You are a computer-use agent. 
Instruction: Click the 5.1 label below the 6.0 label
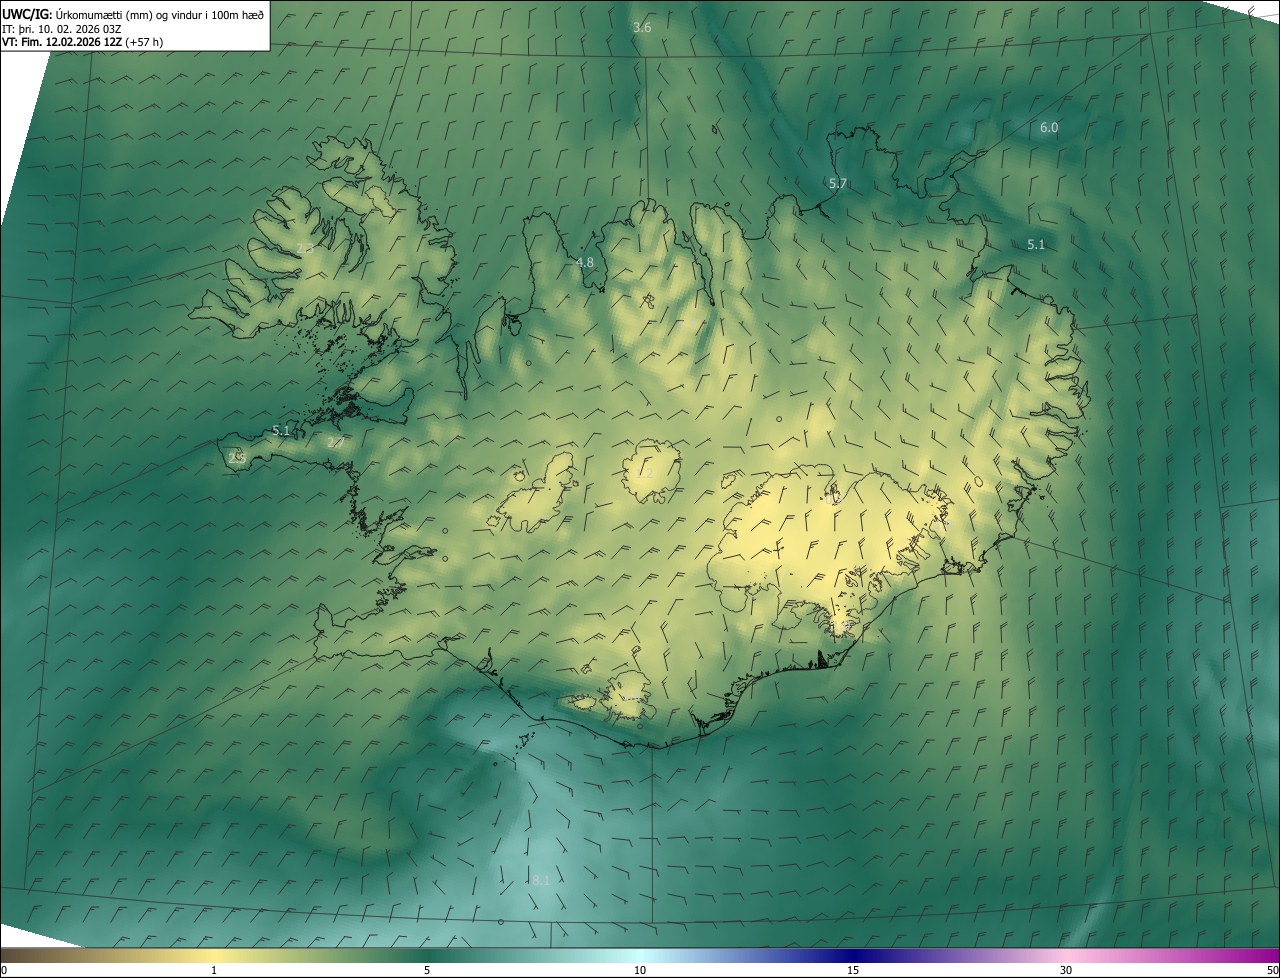pos(1036,244)
